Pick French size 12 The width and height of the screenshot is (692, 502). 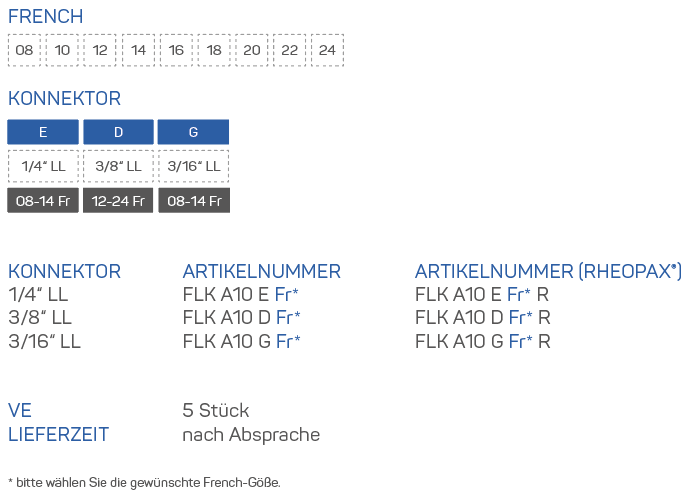click(100, 51)
